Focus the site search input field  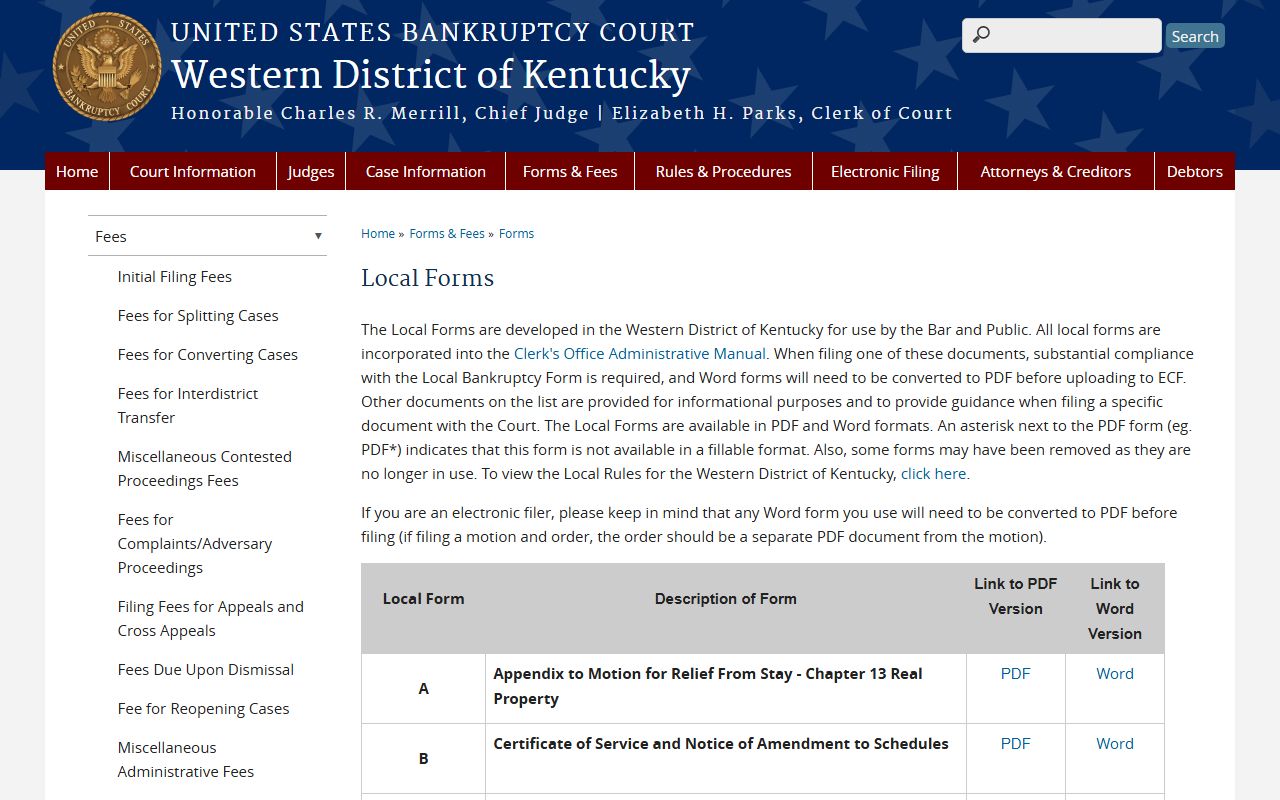(x=1062, y=35)
